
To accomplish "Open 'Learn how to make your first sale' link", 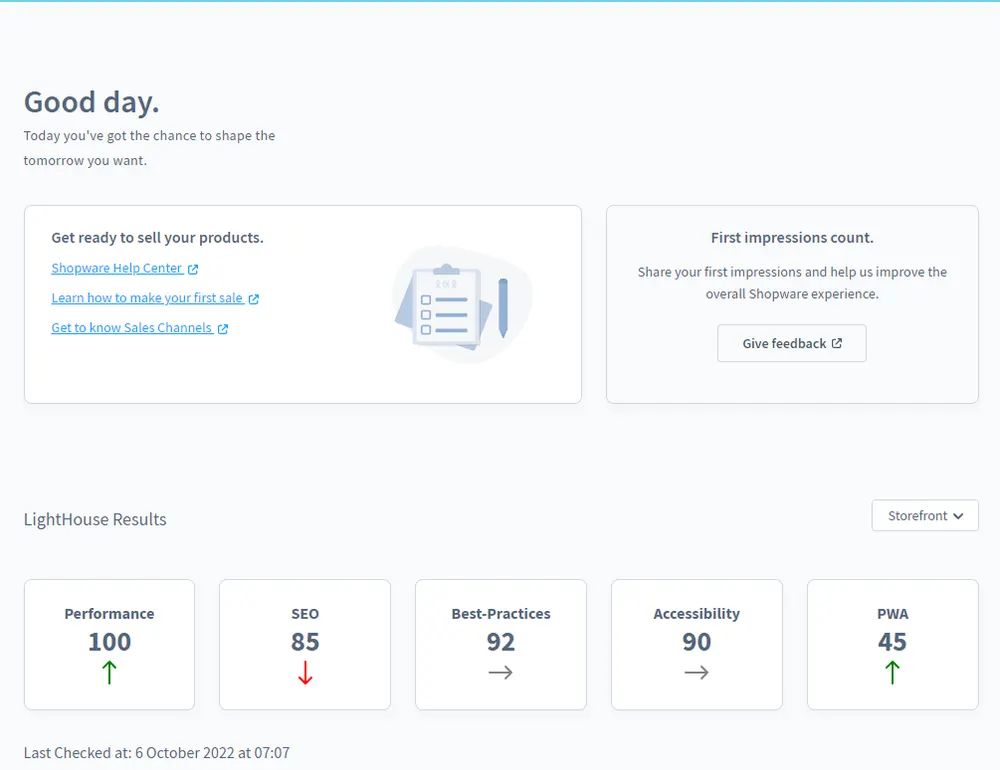I will [147, 298].
